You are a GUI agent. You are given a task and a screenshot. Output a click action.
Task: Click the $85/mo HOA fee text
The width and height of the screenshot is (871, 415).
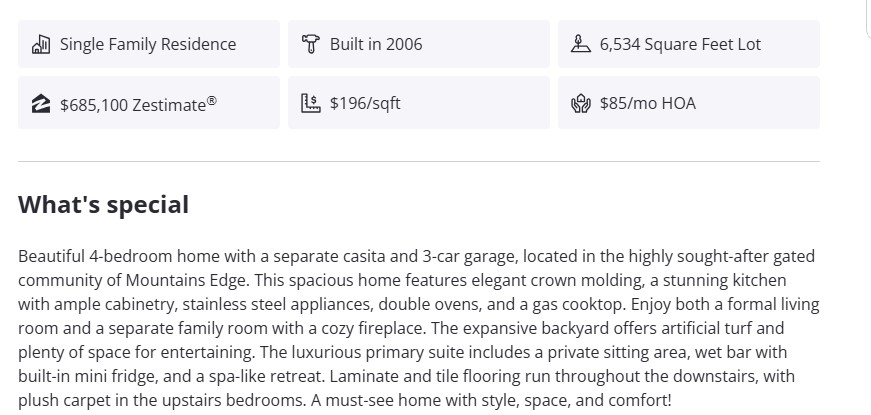(648, 103)
